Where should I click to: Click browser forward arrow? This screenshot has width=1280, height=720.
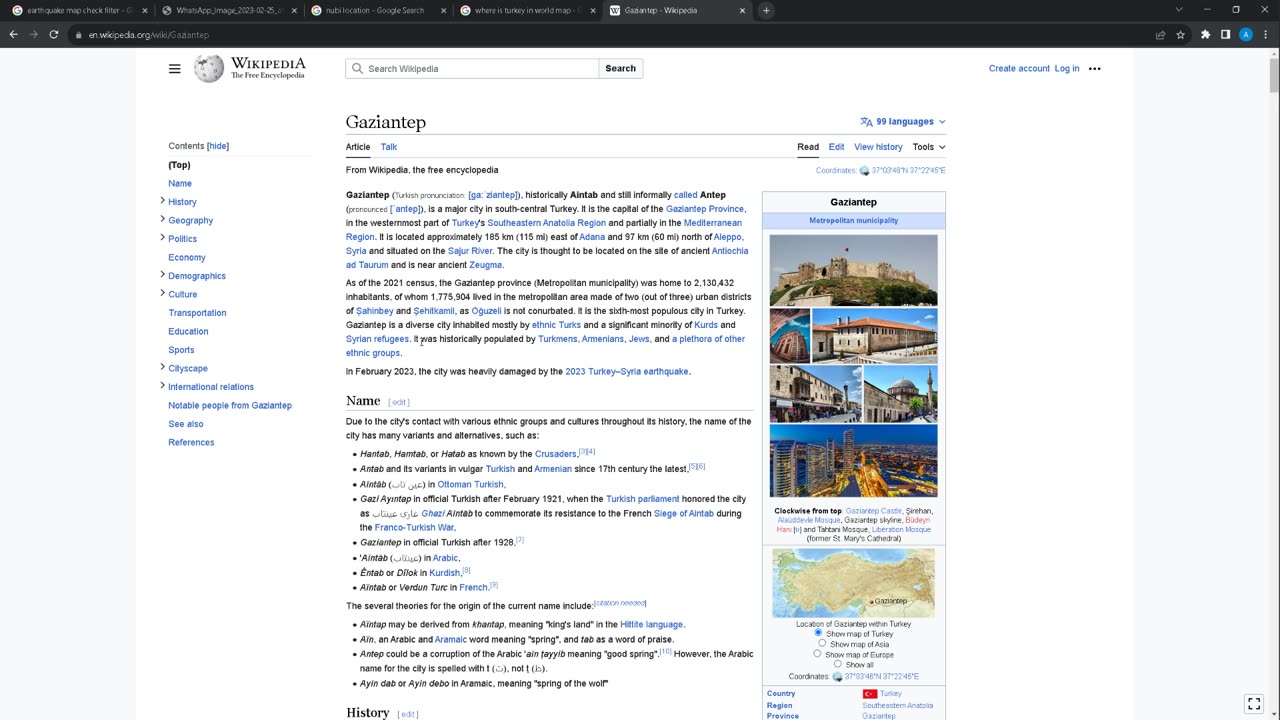[33, 34]
